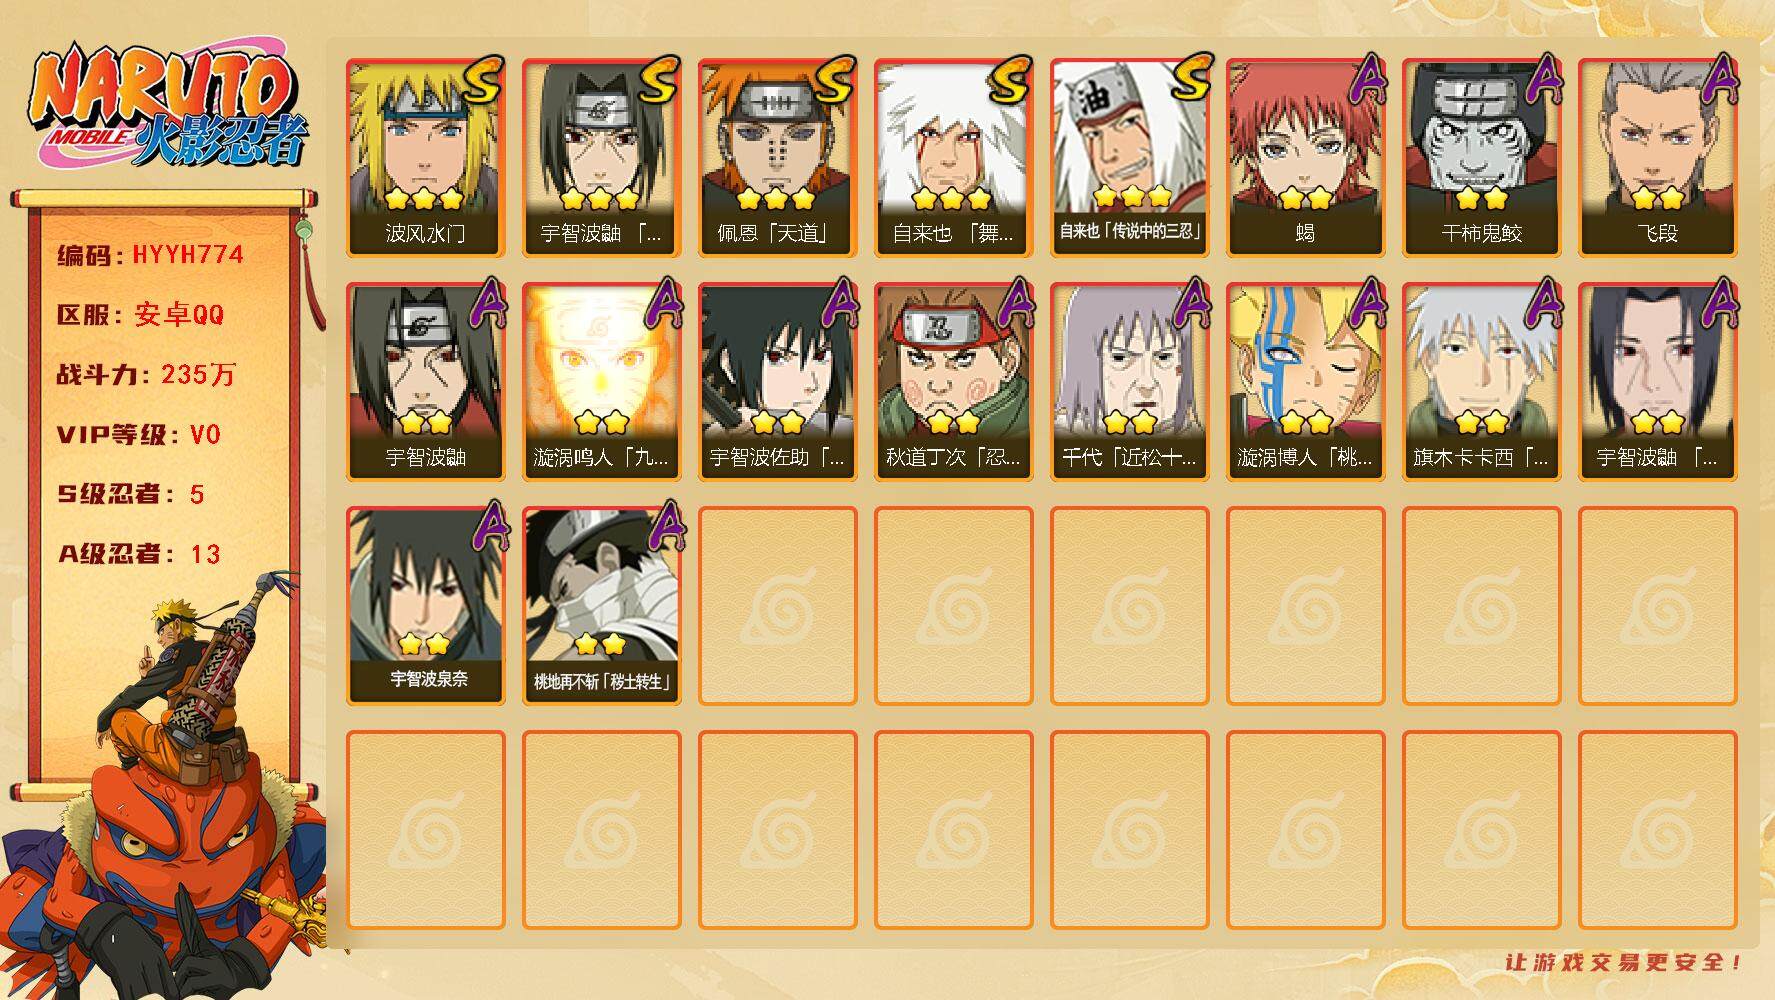Choose the 宇智波泉奈 character card
The width and height of the screenshot is (1775, 1000).
pos(426,606)
